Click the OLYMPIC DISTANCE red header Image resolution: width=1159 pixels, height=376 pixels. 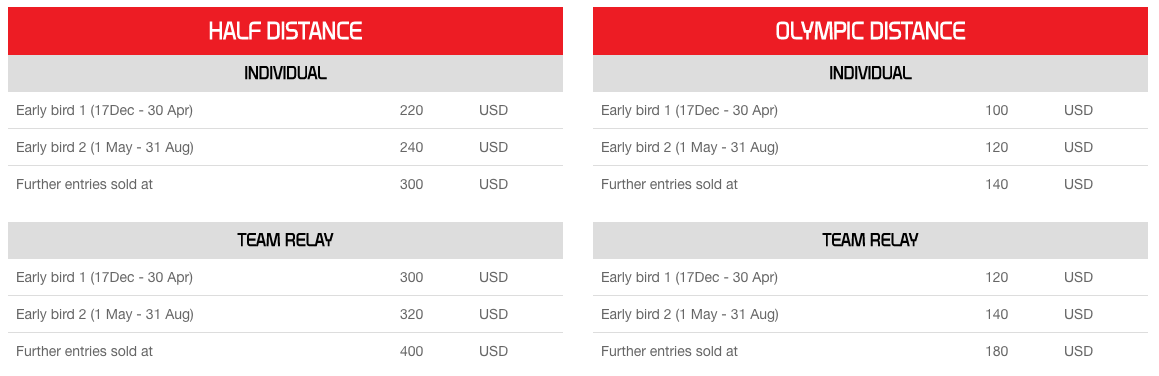tap(870, 31)
